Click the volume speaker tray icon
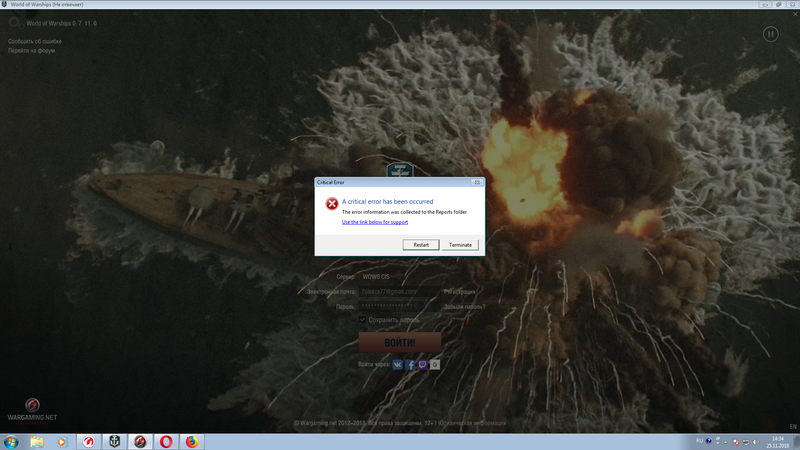 point(755,442)
